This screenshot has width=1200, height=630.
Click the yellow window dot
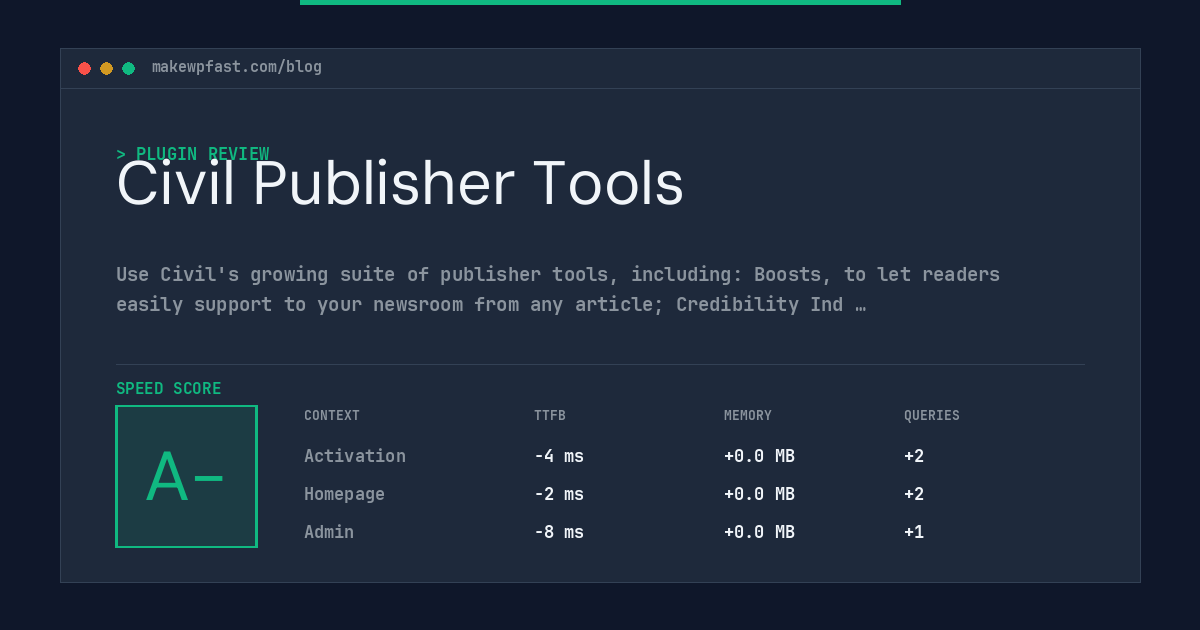106,68
